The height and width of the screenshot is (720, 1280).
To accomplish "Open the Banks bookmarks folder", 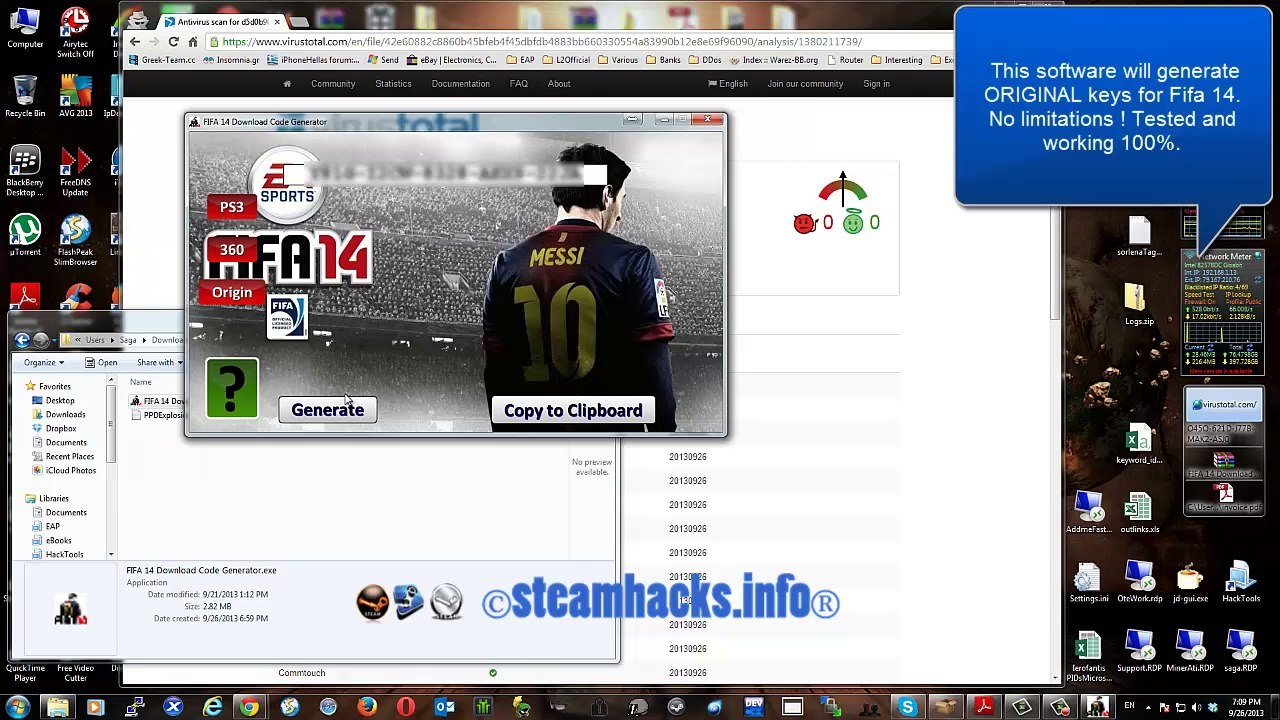I will pos(663,60).
